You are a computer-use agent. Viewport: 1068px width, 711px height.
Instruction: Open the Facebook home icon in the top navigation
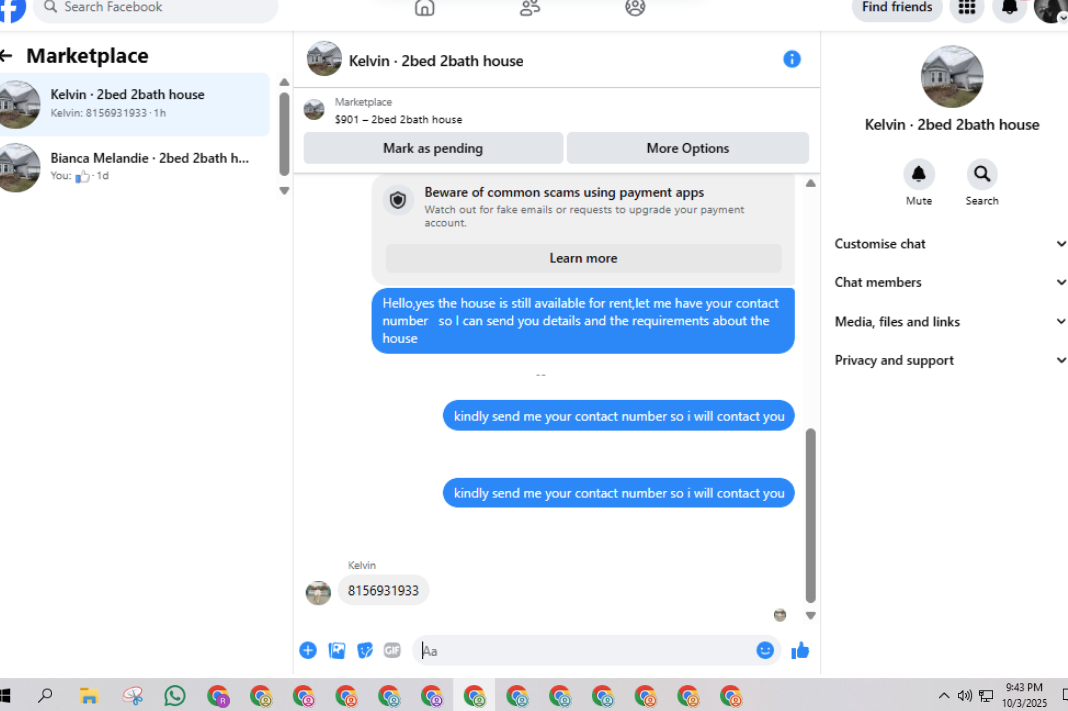[x=424, y=7]
